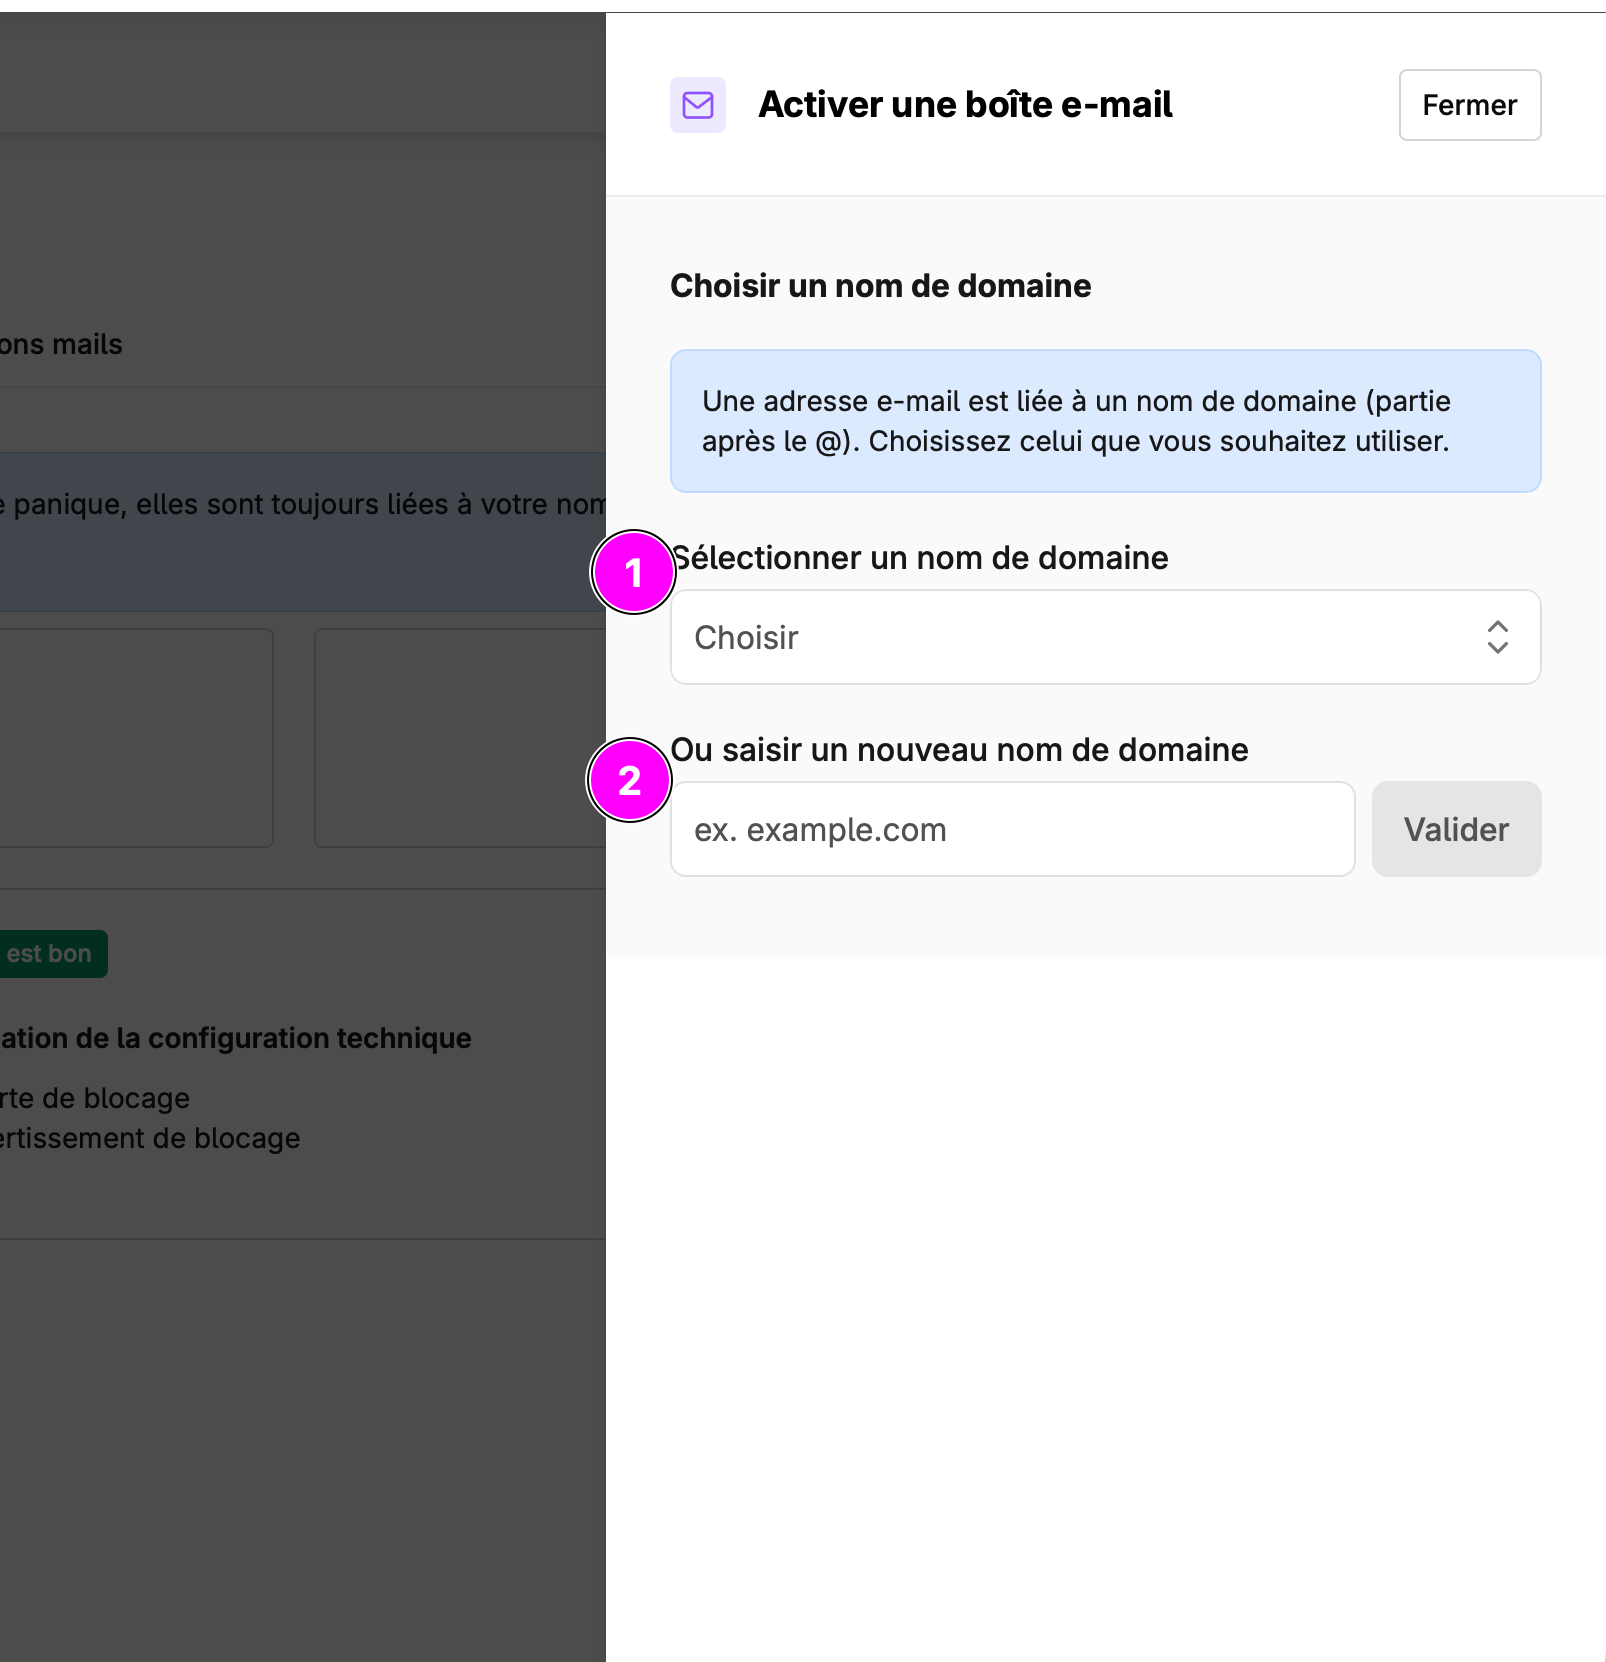Click the blue info box about e-mail domains
1606x1662 pixels.
coord(1105,421)
